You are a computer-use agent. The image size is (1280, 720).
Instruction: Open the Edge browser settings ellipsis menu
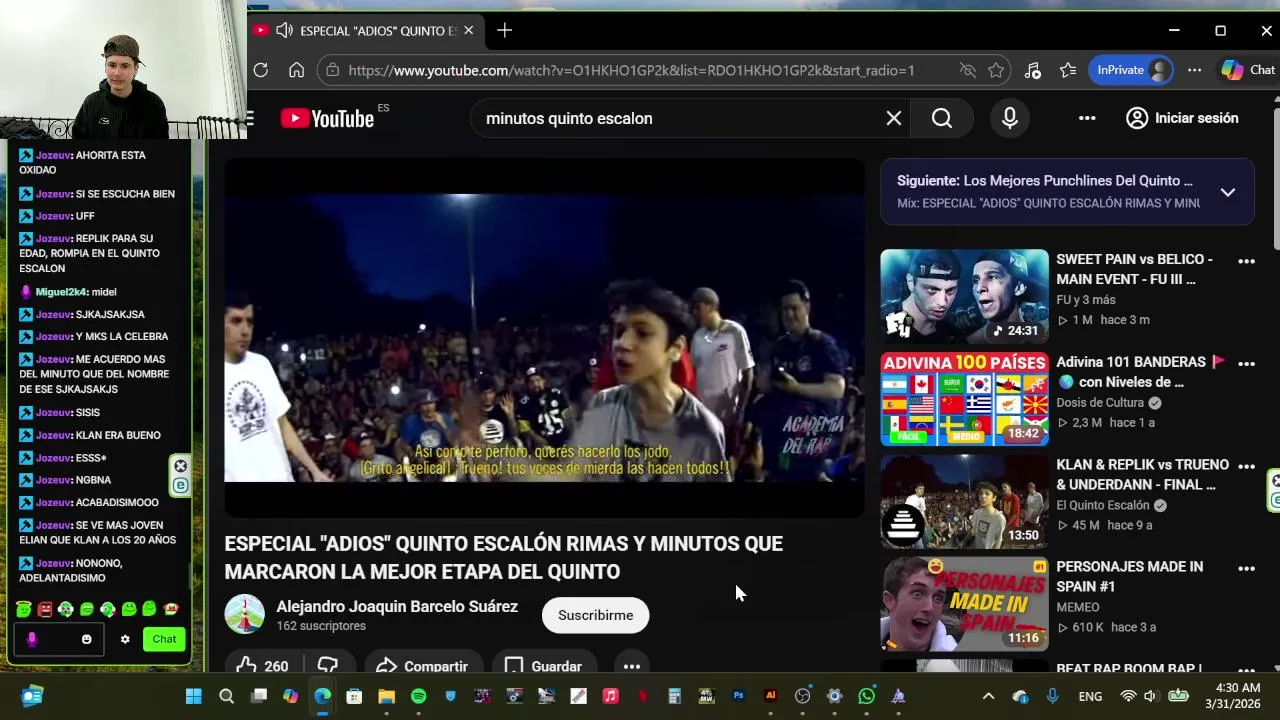[x=1194, y=70]
